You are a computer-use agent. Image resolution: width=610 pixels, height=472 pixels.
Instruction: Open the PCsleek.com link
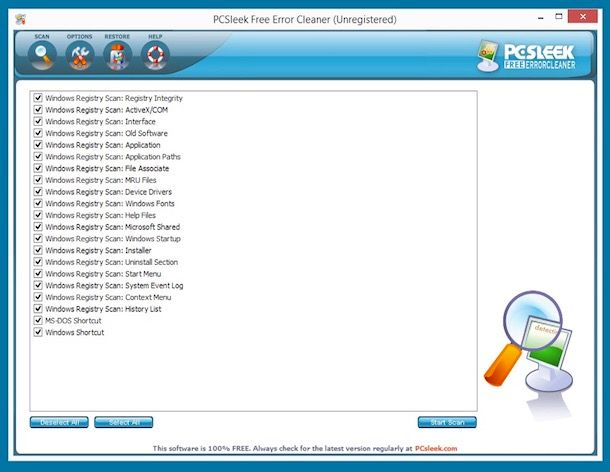436,448
